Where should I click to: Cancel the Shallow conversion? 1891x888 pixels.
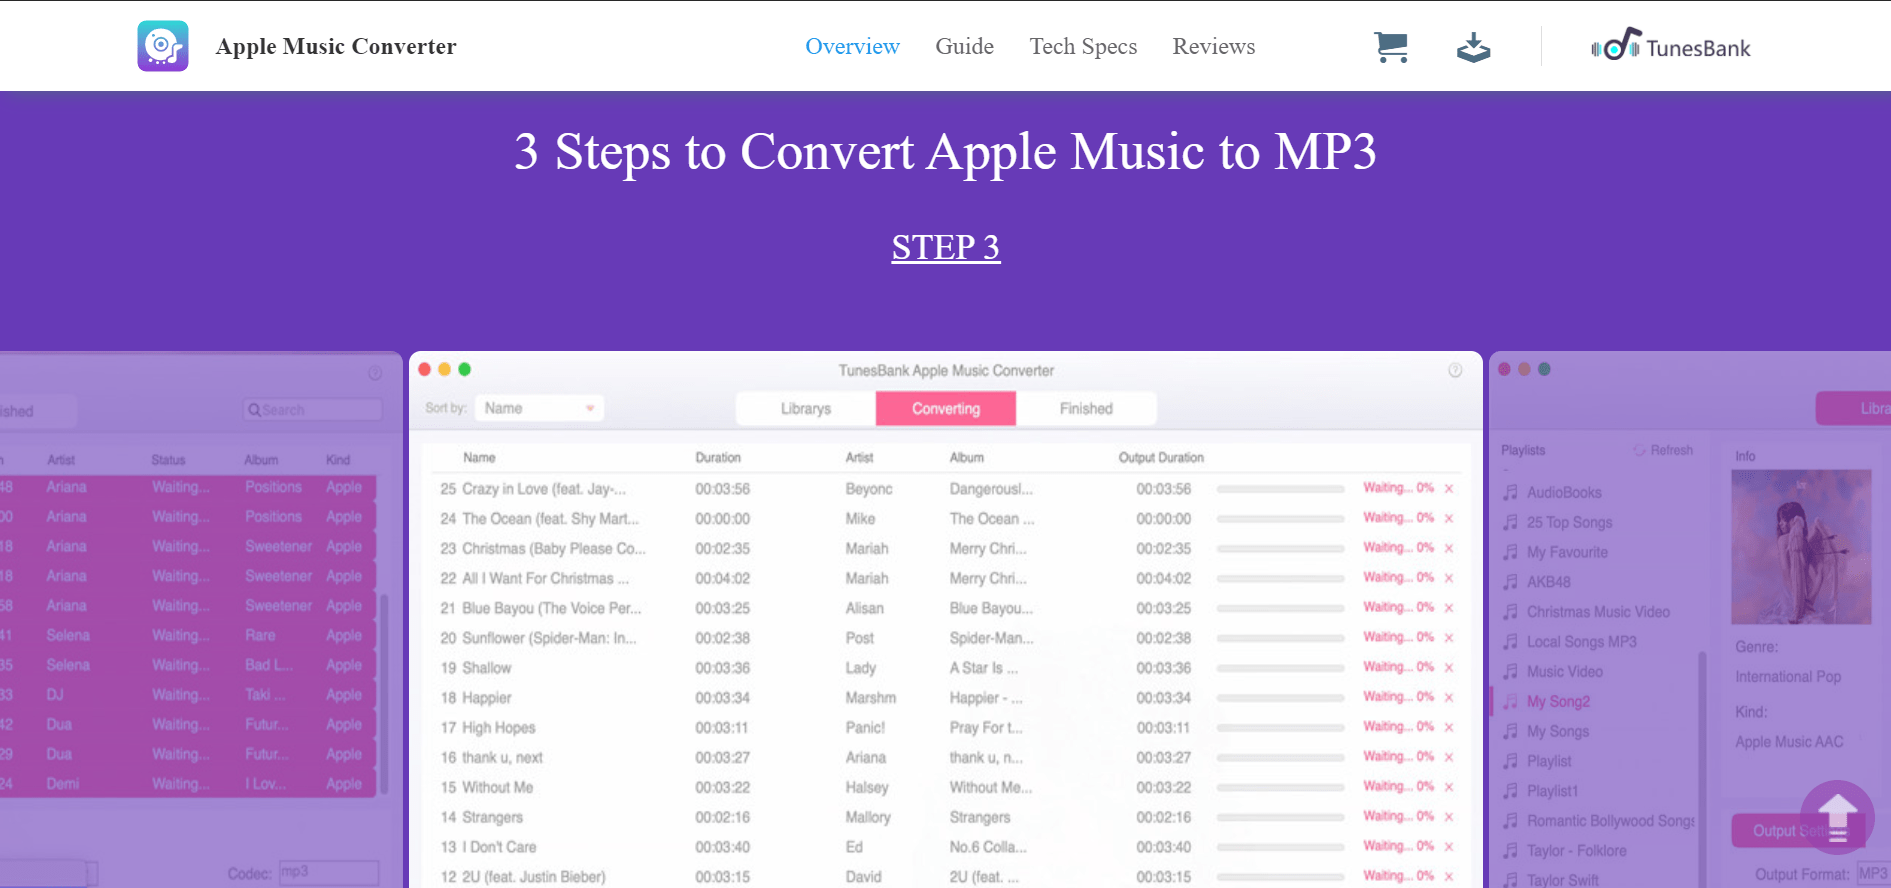[1449, 668]
